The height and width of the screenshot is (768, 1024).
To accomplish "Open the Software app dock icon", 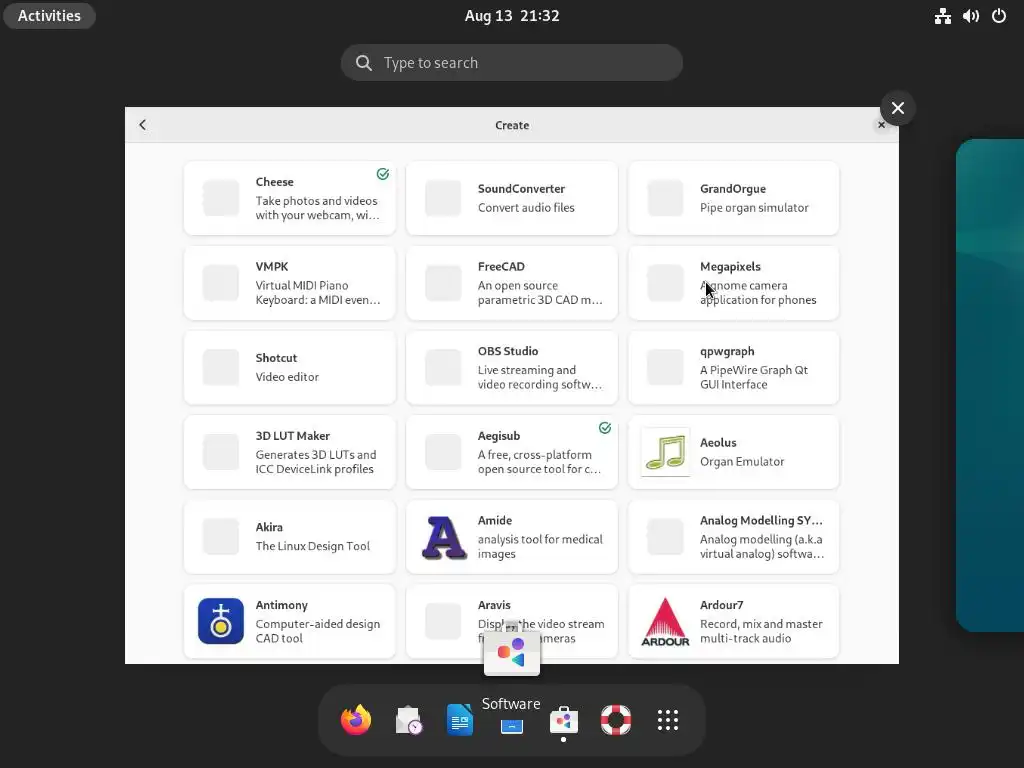I will tap(564, 720).
